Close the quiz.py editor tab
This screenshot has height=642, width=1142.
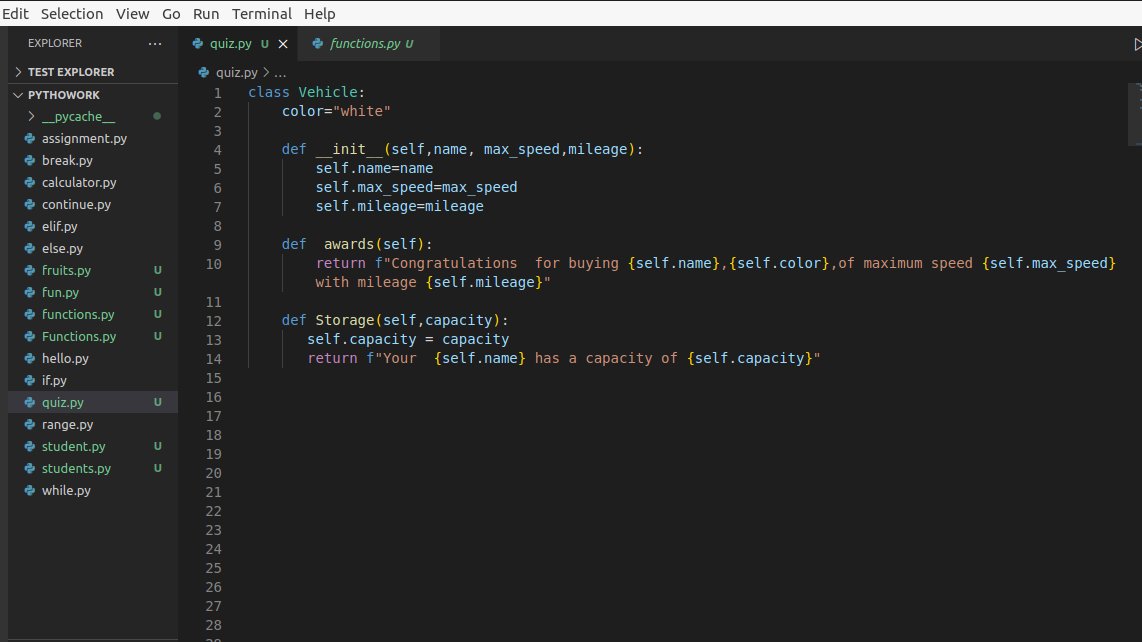coord(283,44)
